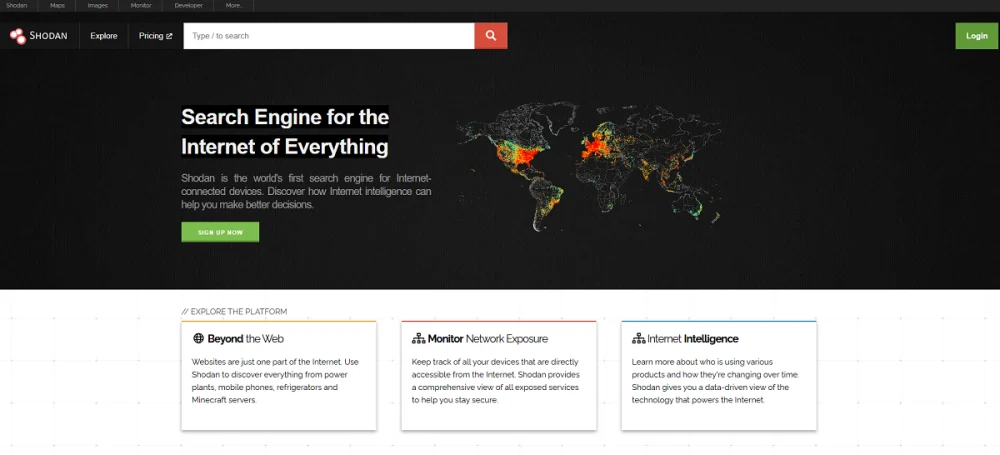Click the 'Shodan is the world's first' paragraph
Screen dimensions: 1000x455
pyautogui.click(x=307, y=191)
